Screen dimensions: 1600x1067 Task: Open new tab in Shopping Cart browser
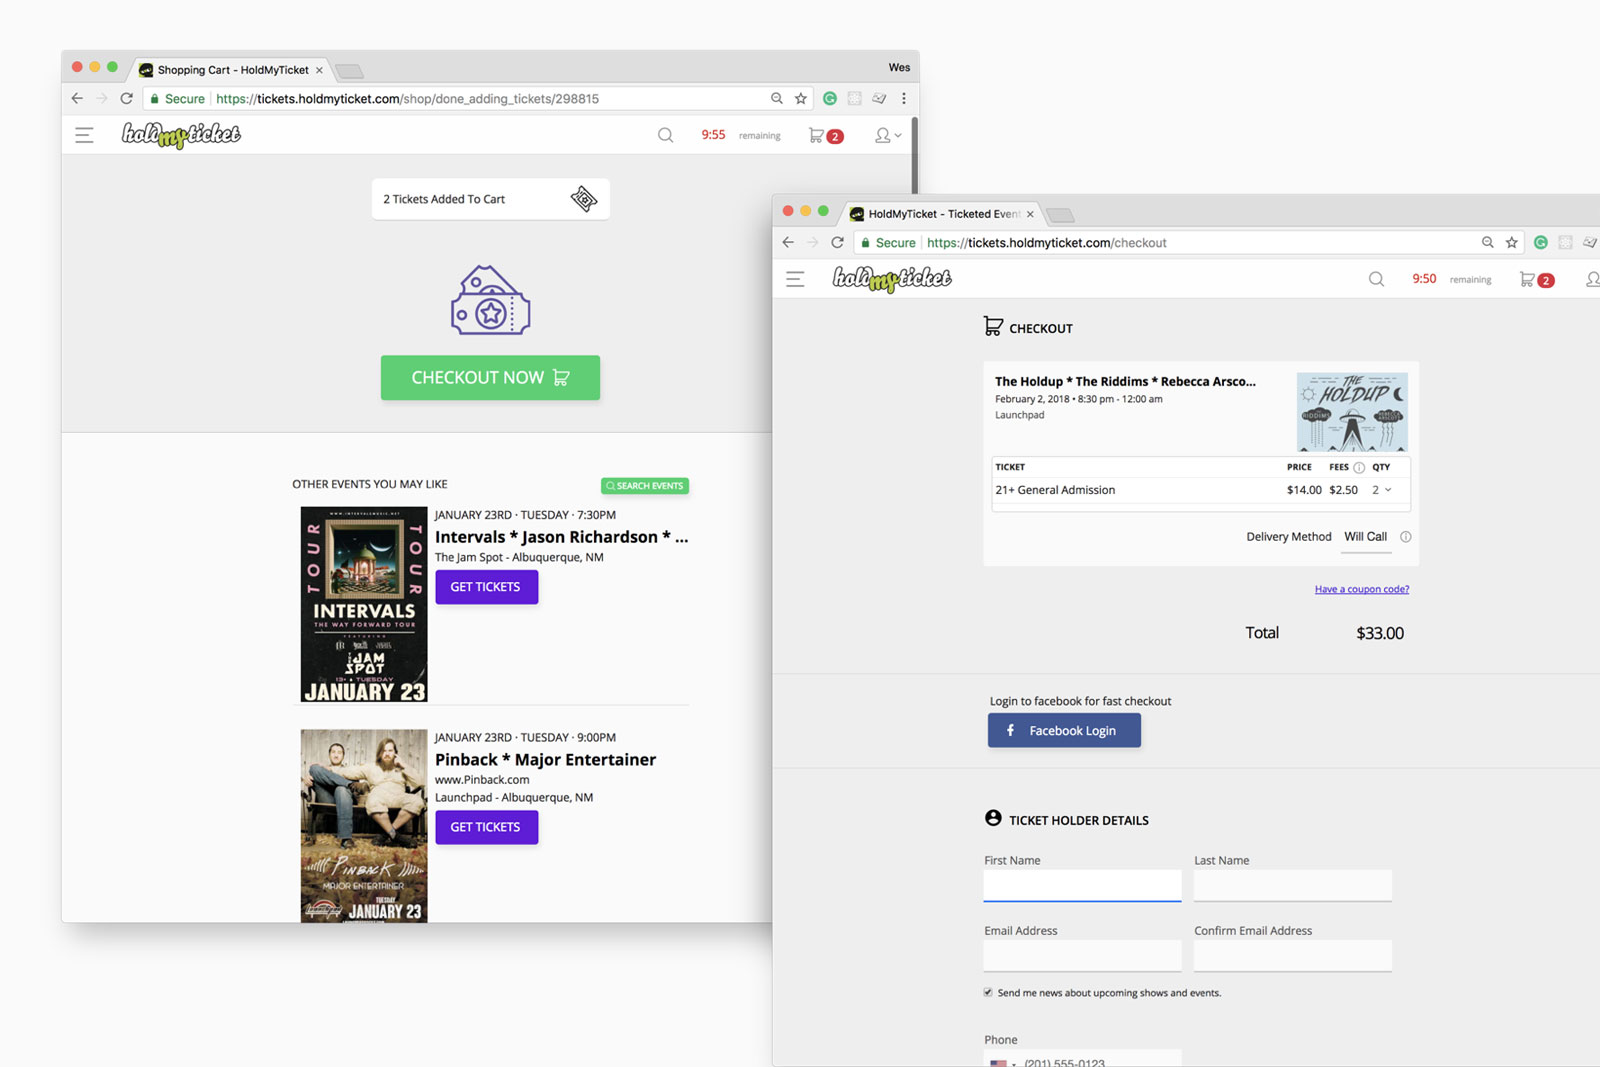click(349, 71)
